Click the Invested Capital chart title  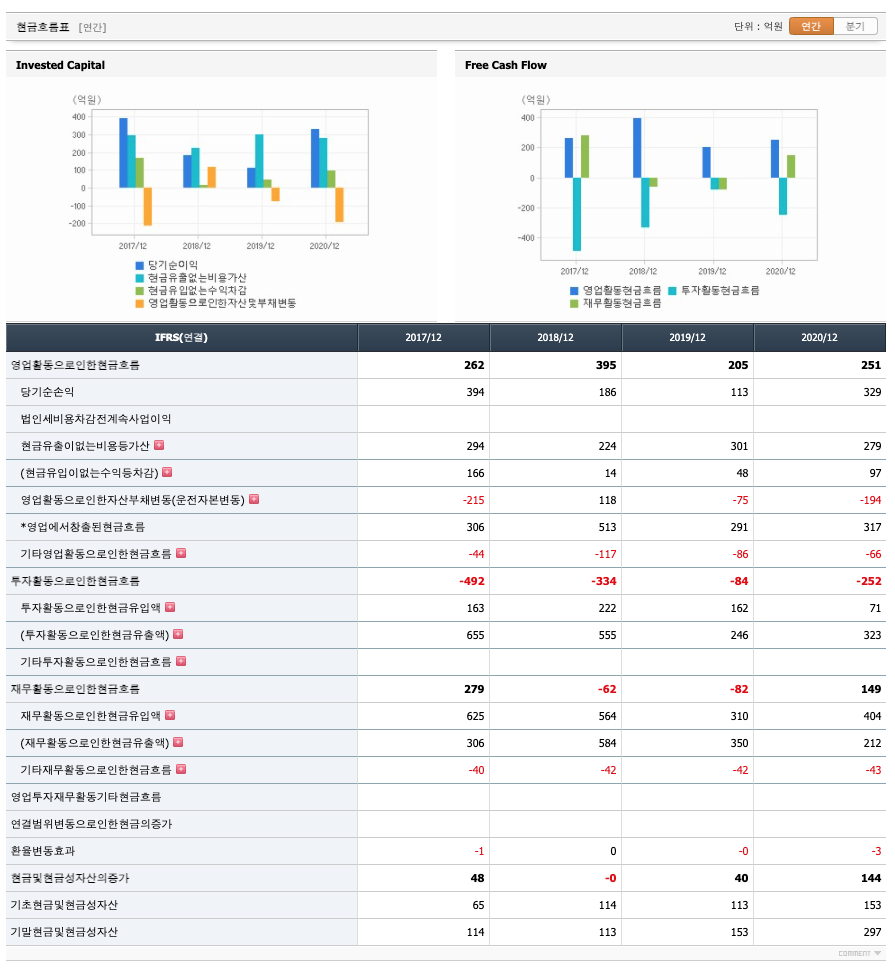pyautogui.click(x=60, y=65)
